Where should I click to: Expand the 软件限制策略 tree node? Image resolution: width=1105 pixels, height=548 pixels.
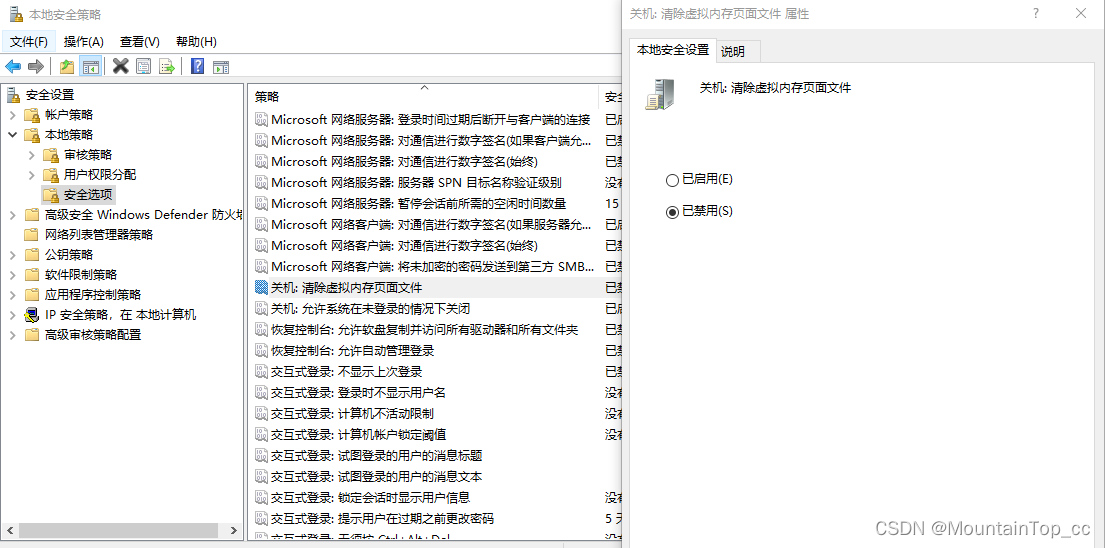[13, 275]
